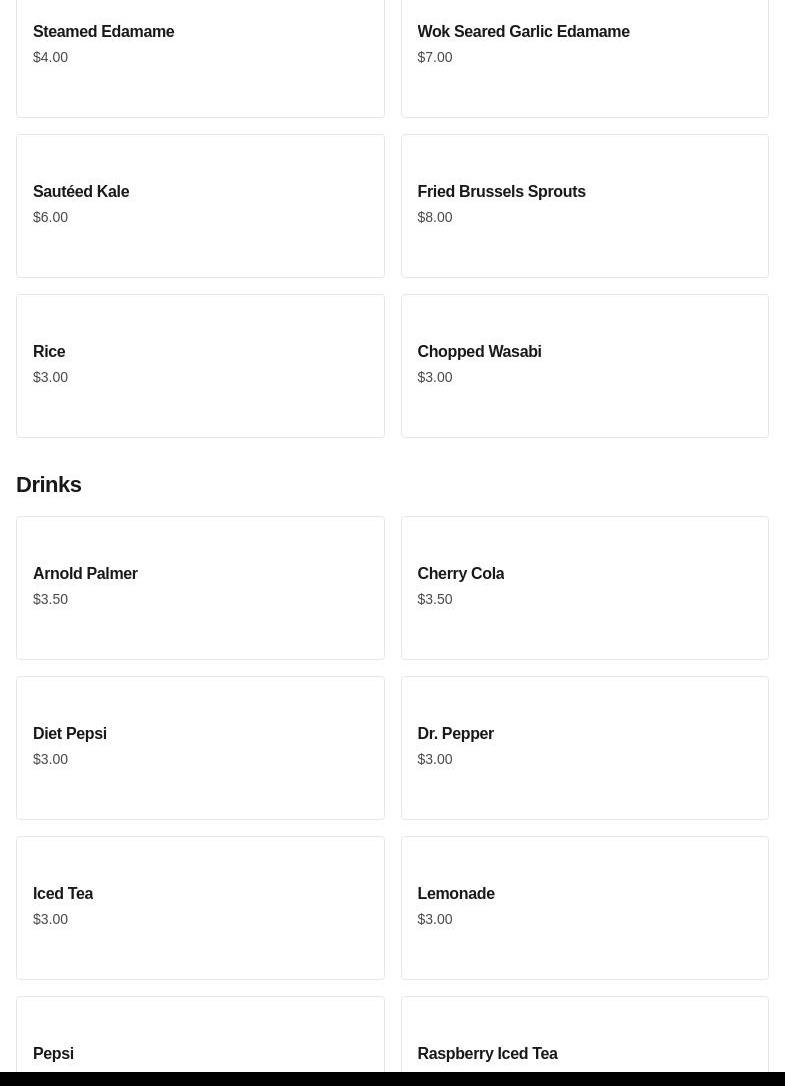This screenshot has height=1086, width=785.
Task: Click the $7.00 Garlic Edamame price
Action: tap(434, 58)
